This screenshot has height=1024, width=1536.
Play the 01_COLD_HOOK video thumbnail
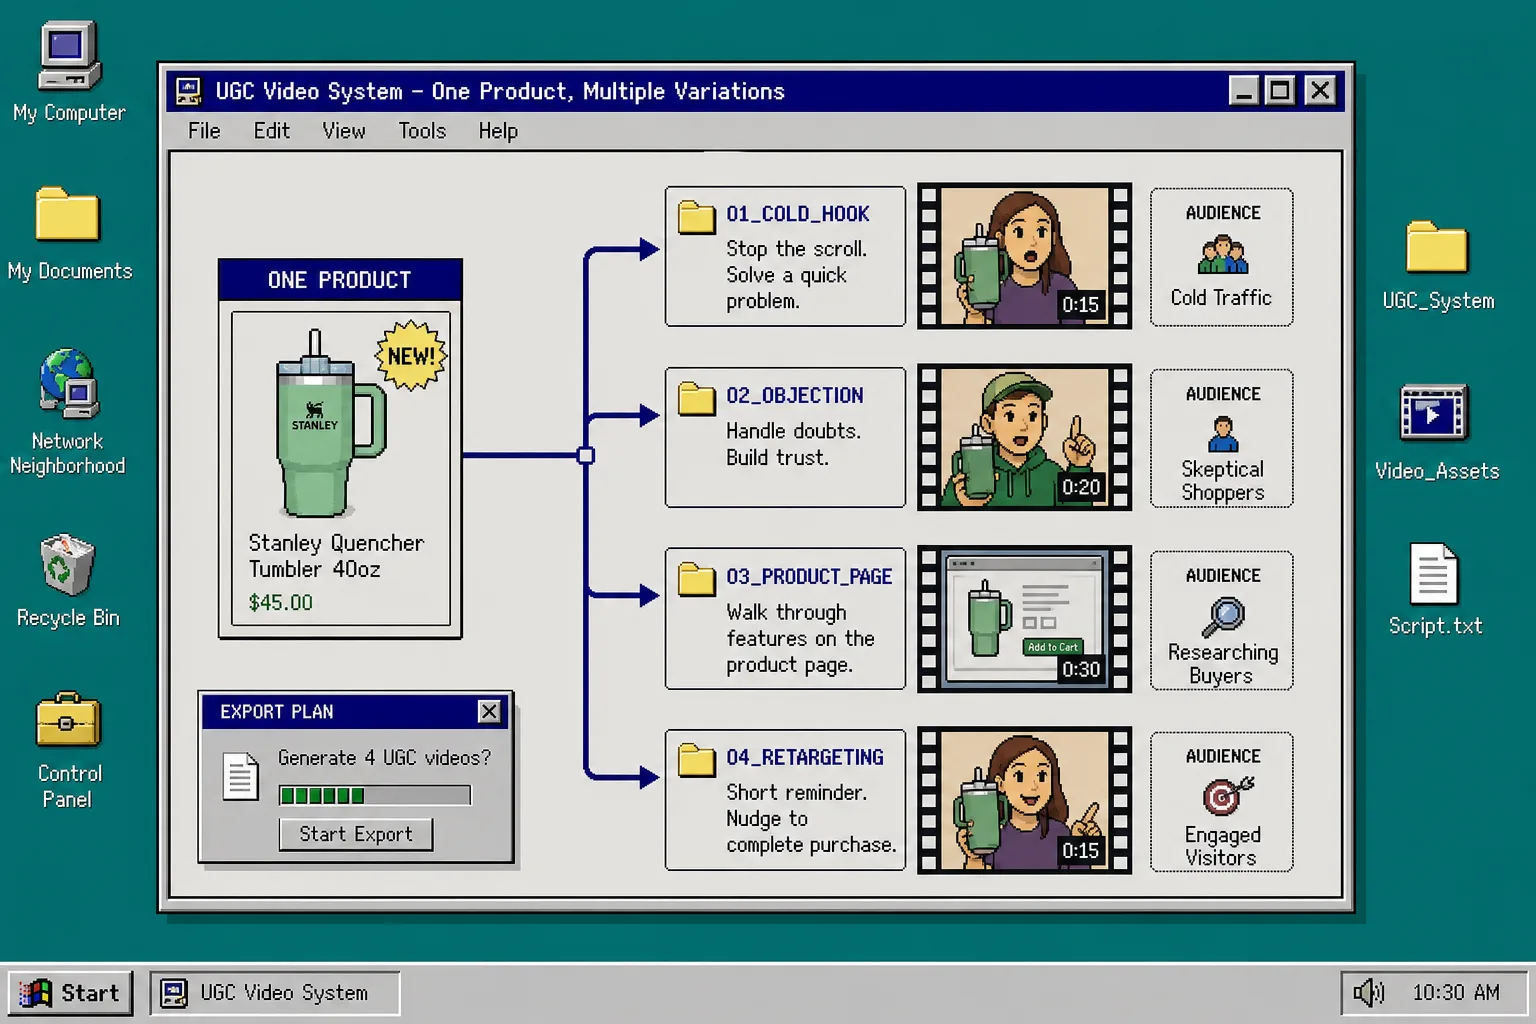(1024, 256)
